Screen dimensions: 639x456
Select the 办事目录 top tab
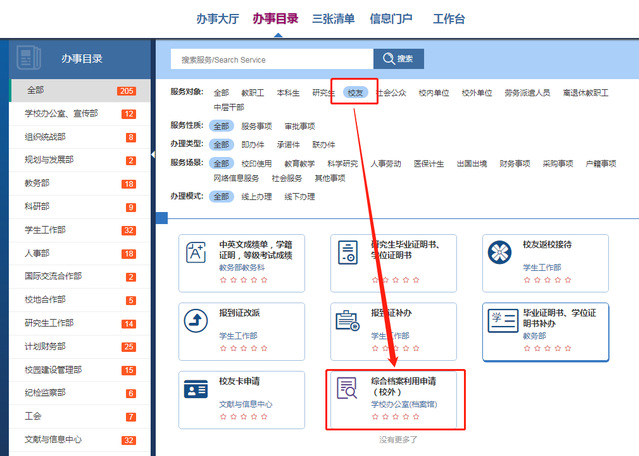275,19
